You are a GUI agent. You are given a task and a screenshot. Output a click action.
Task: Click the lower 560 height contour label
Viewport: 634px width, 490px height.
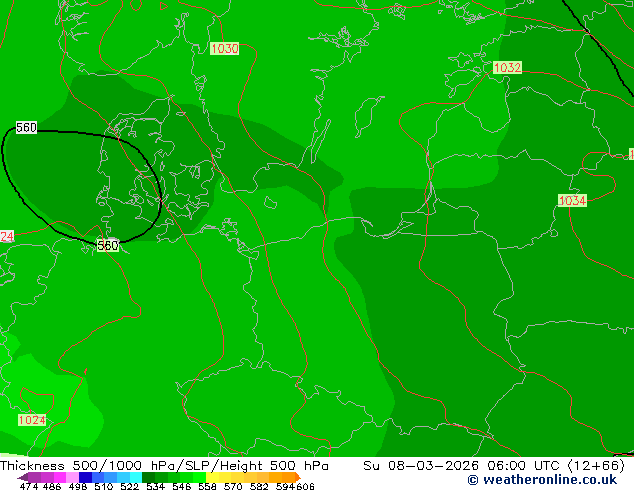[108, 245]
